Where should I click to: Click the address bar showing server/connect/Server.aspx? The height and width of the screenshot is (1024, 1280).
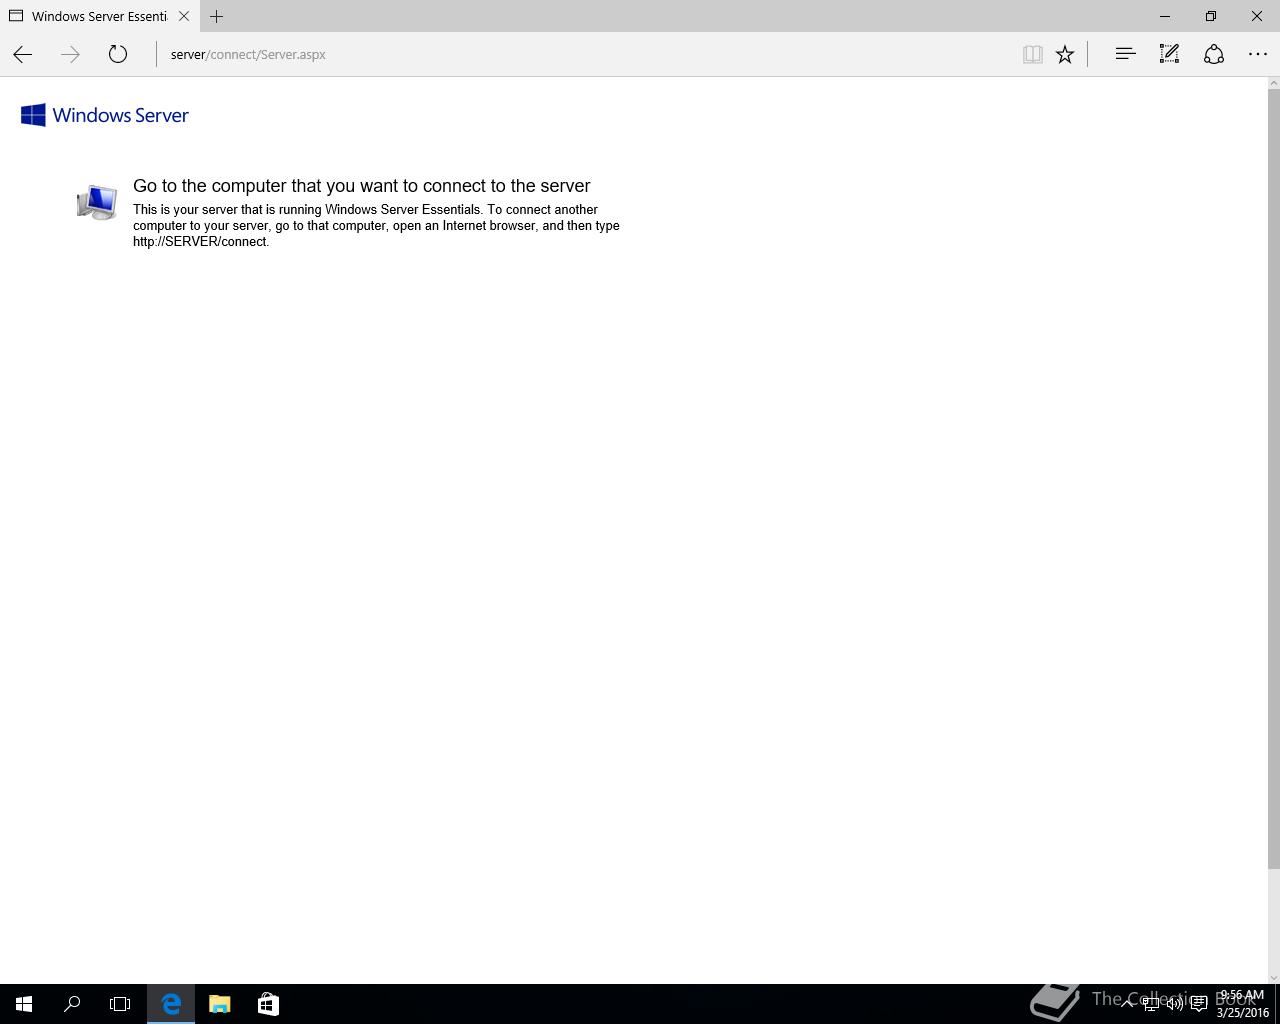pos(585,54)
